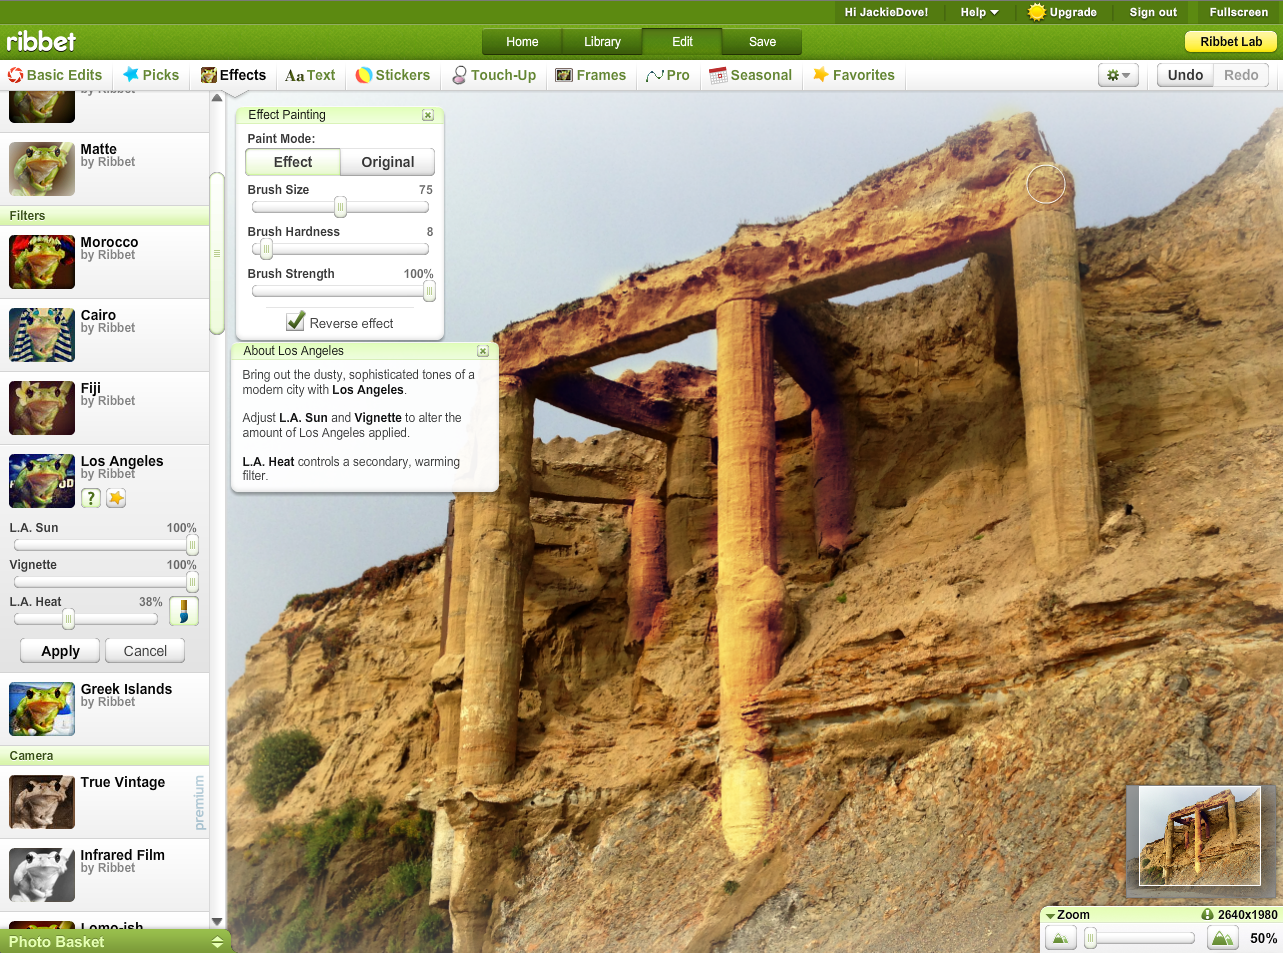Click the L.A. Heat slider
The width and height of the screenshot is (1283, 953).
coord(86,619)
